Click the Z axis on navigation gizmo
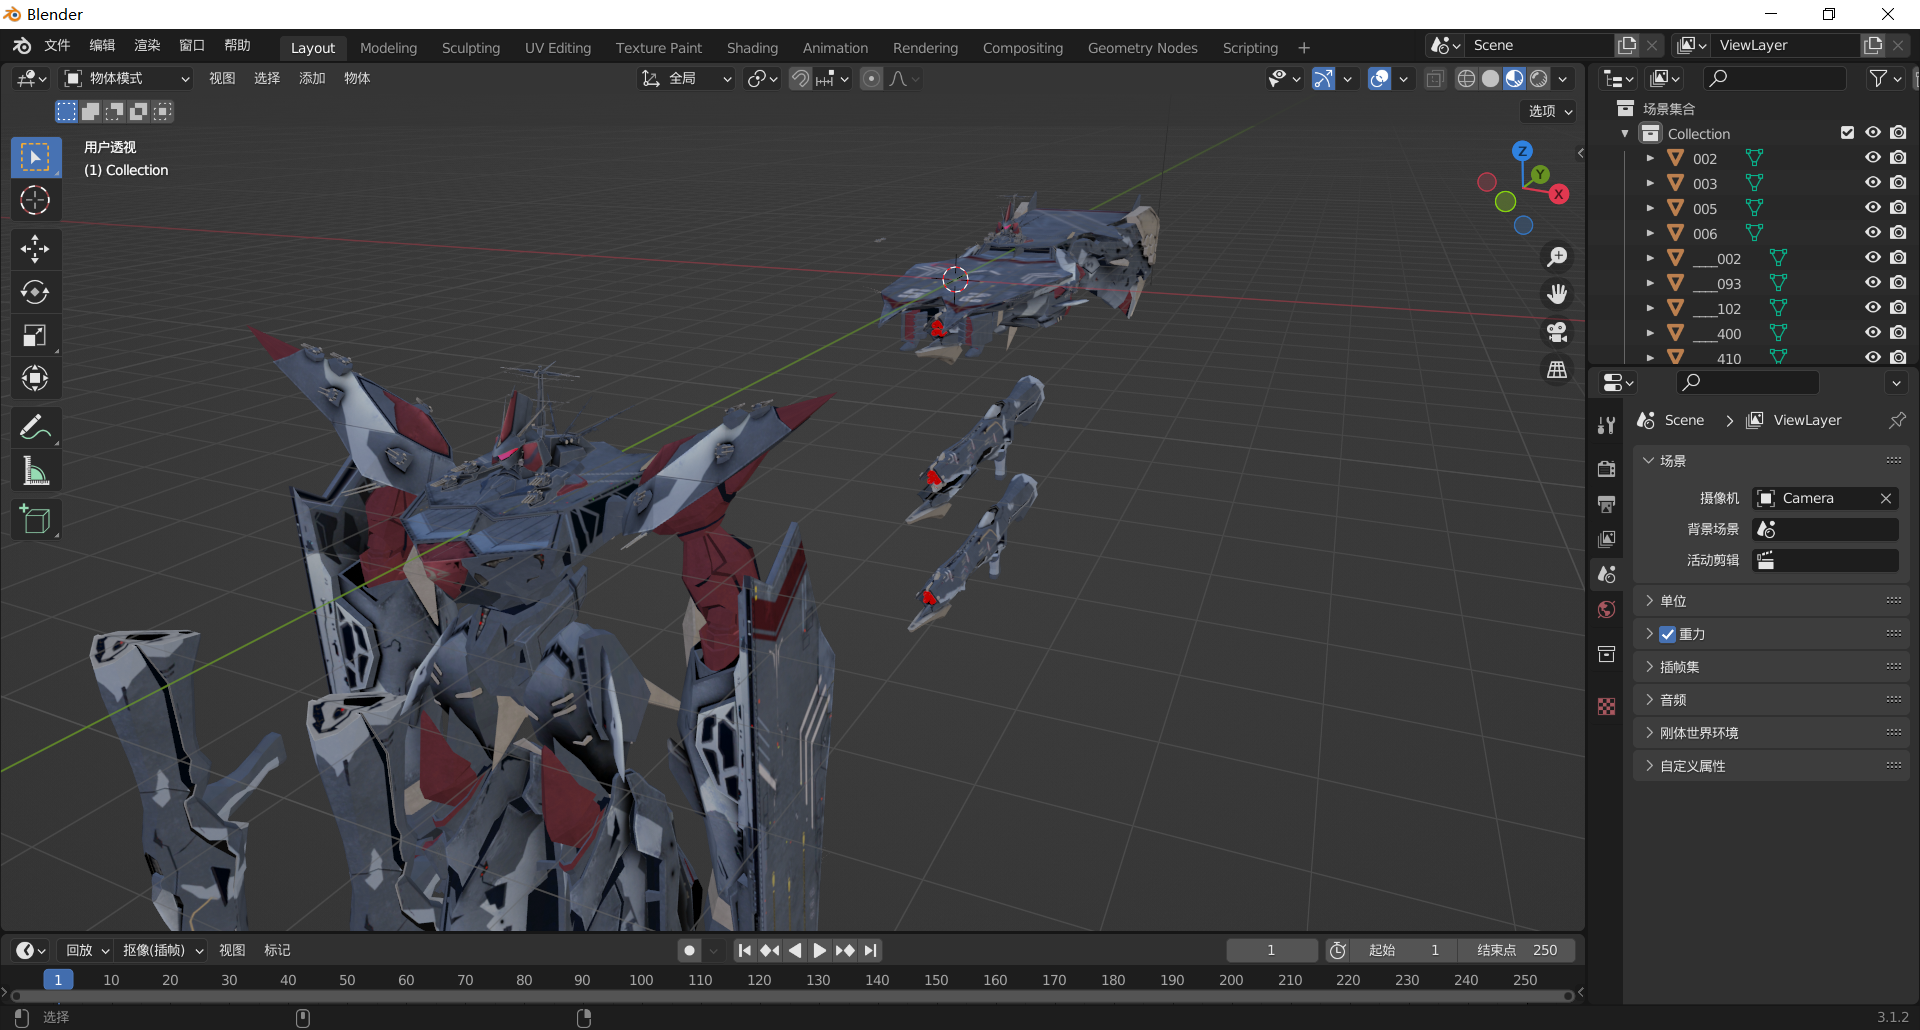Screen dimensions: 1920x1030 click(x=1522, y=151)
